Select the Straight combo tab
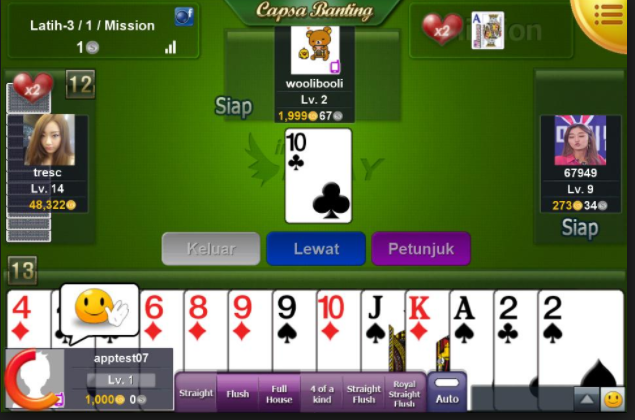The width and height of the screenshot is (635, 420). coord(196,393)
